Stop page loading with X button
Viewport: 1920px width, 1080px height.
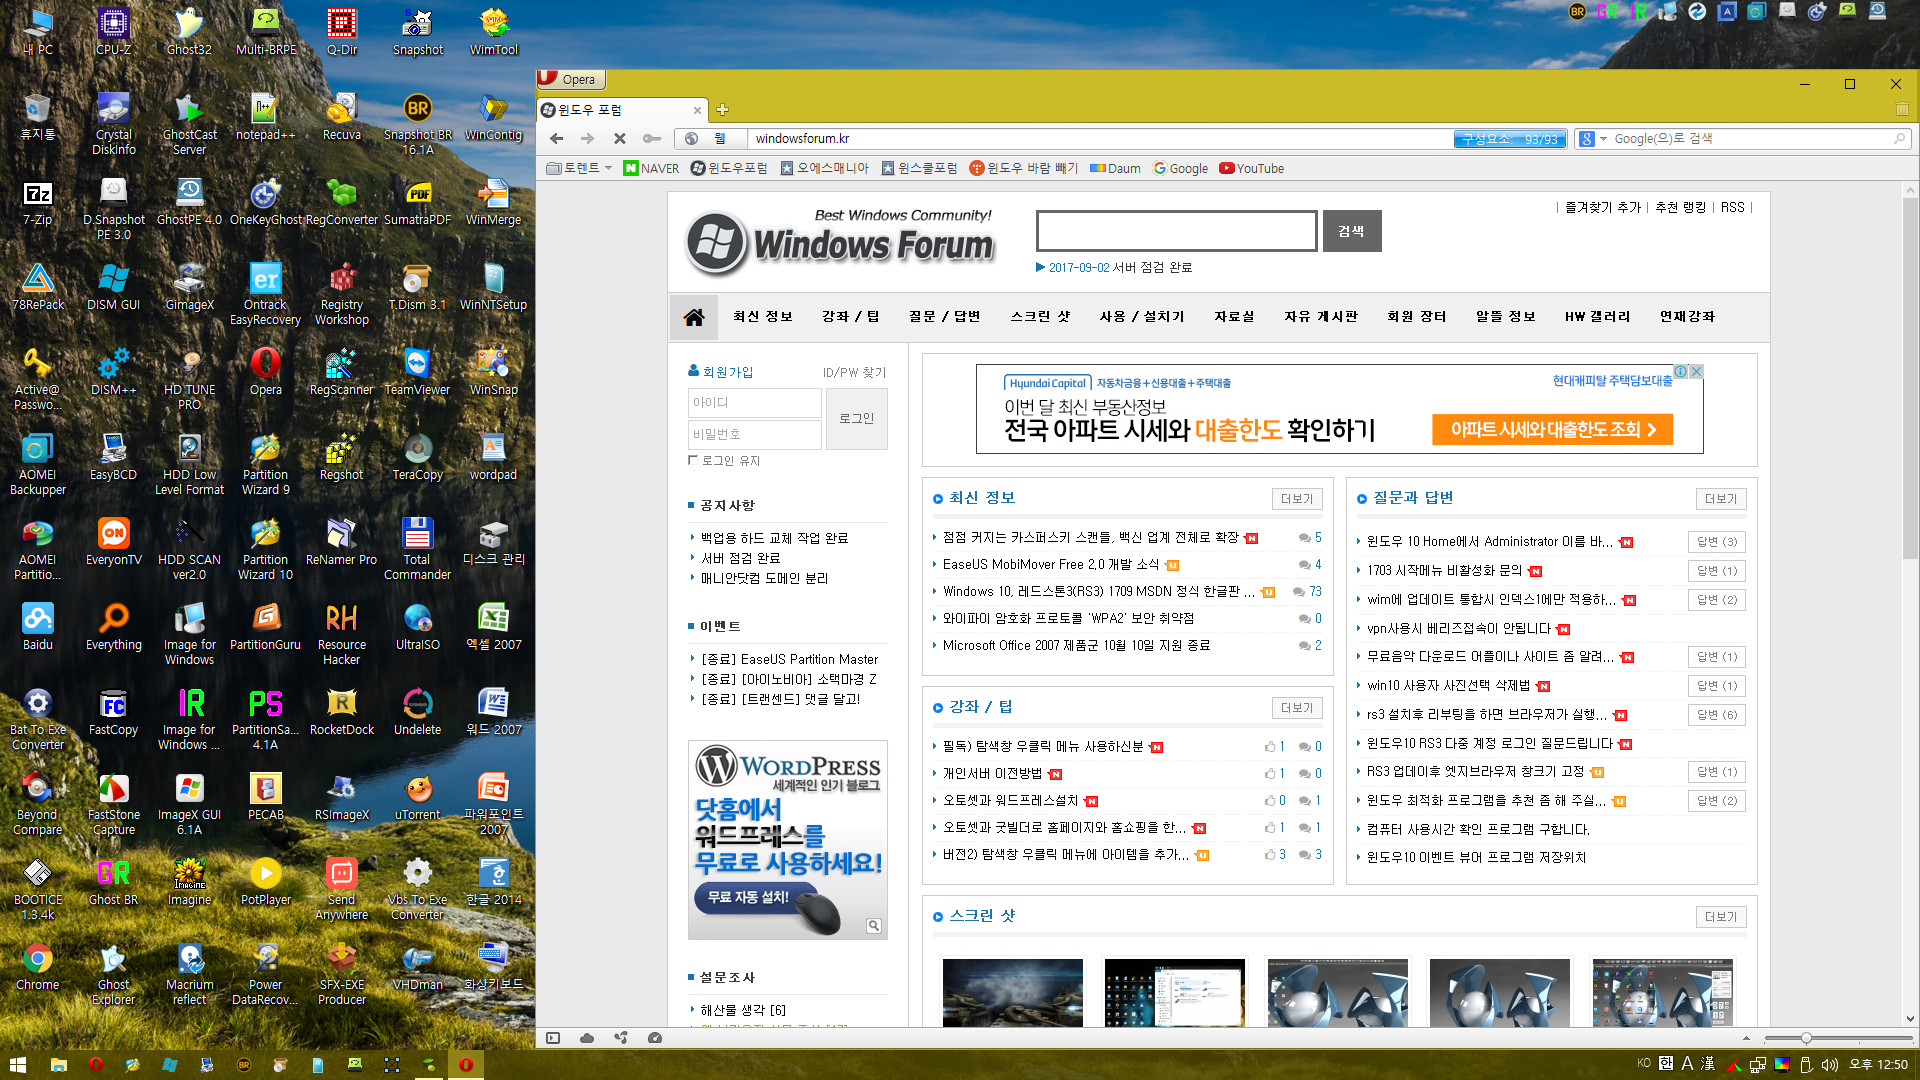(x=619, y=138)
